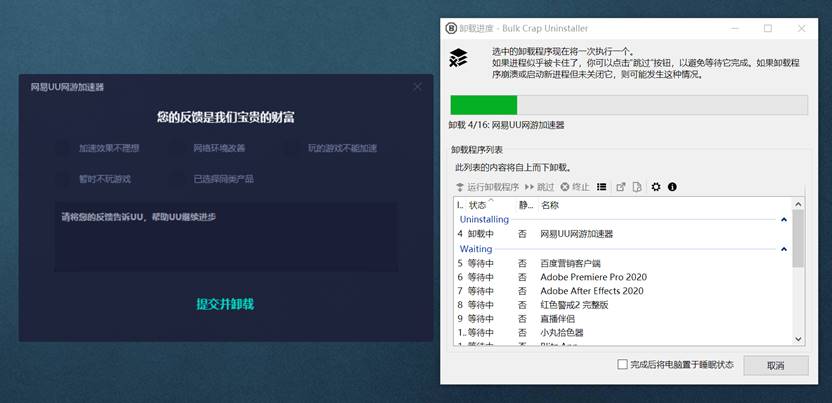Select the Adobe Premiere Pro 2020 row

[623, 277]
